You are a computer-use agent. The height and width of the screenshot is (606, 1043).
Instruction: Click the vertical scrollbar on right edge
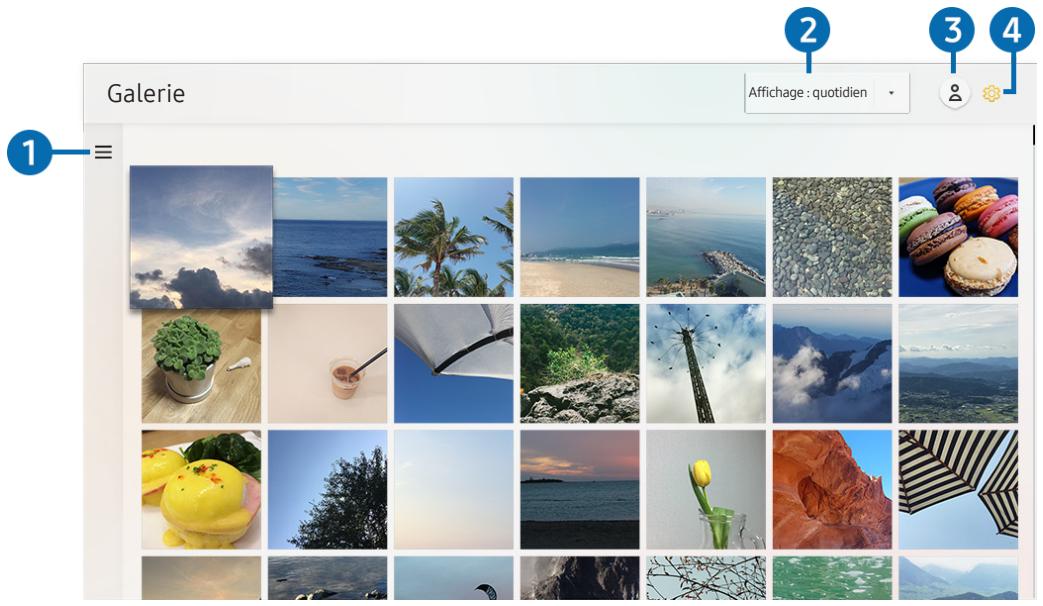1034,134
